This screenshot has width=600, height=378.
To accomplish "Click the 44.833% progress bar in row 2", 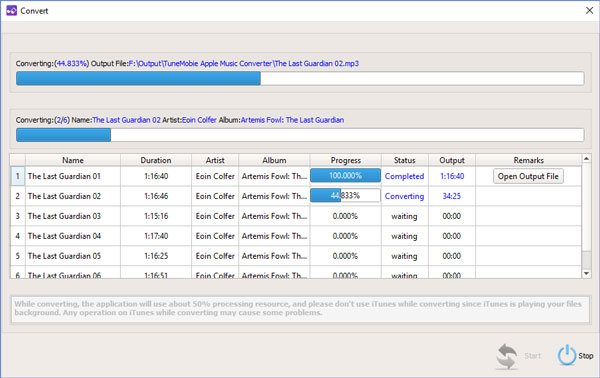I will point(345,196).
